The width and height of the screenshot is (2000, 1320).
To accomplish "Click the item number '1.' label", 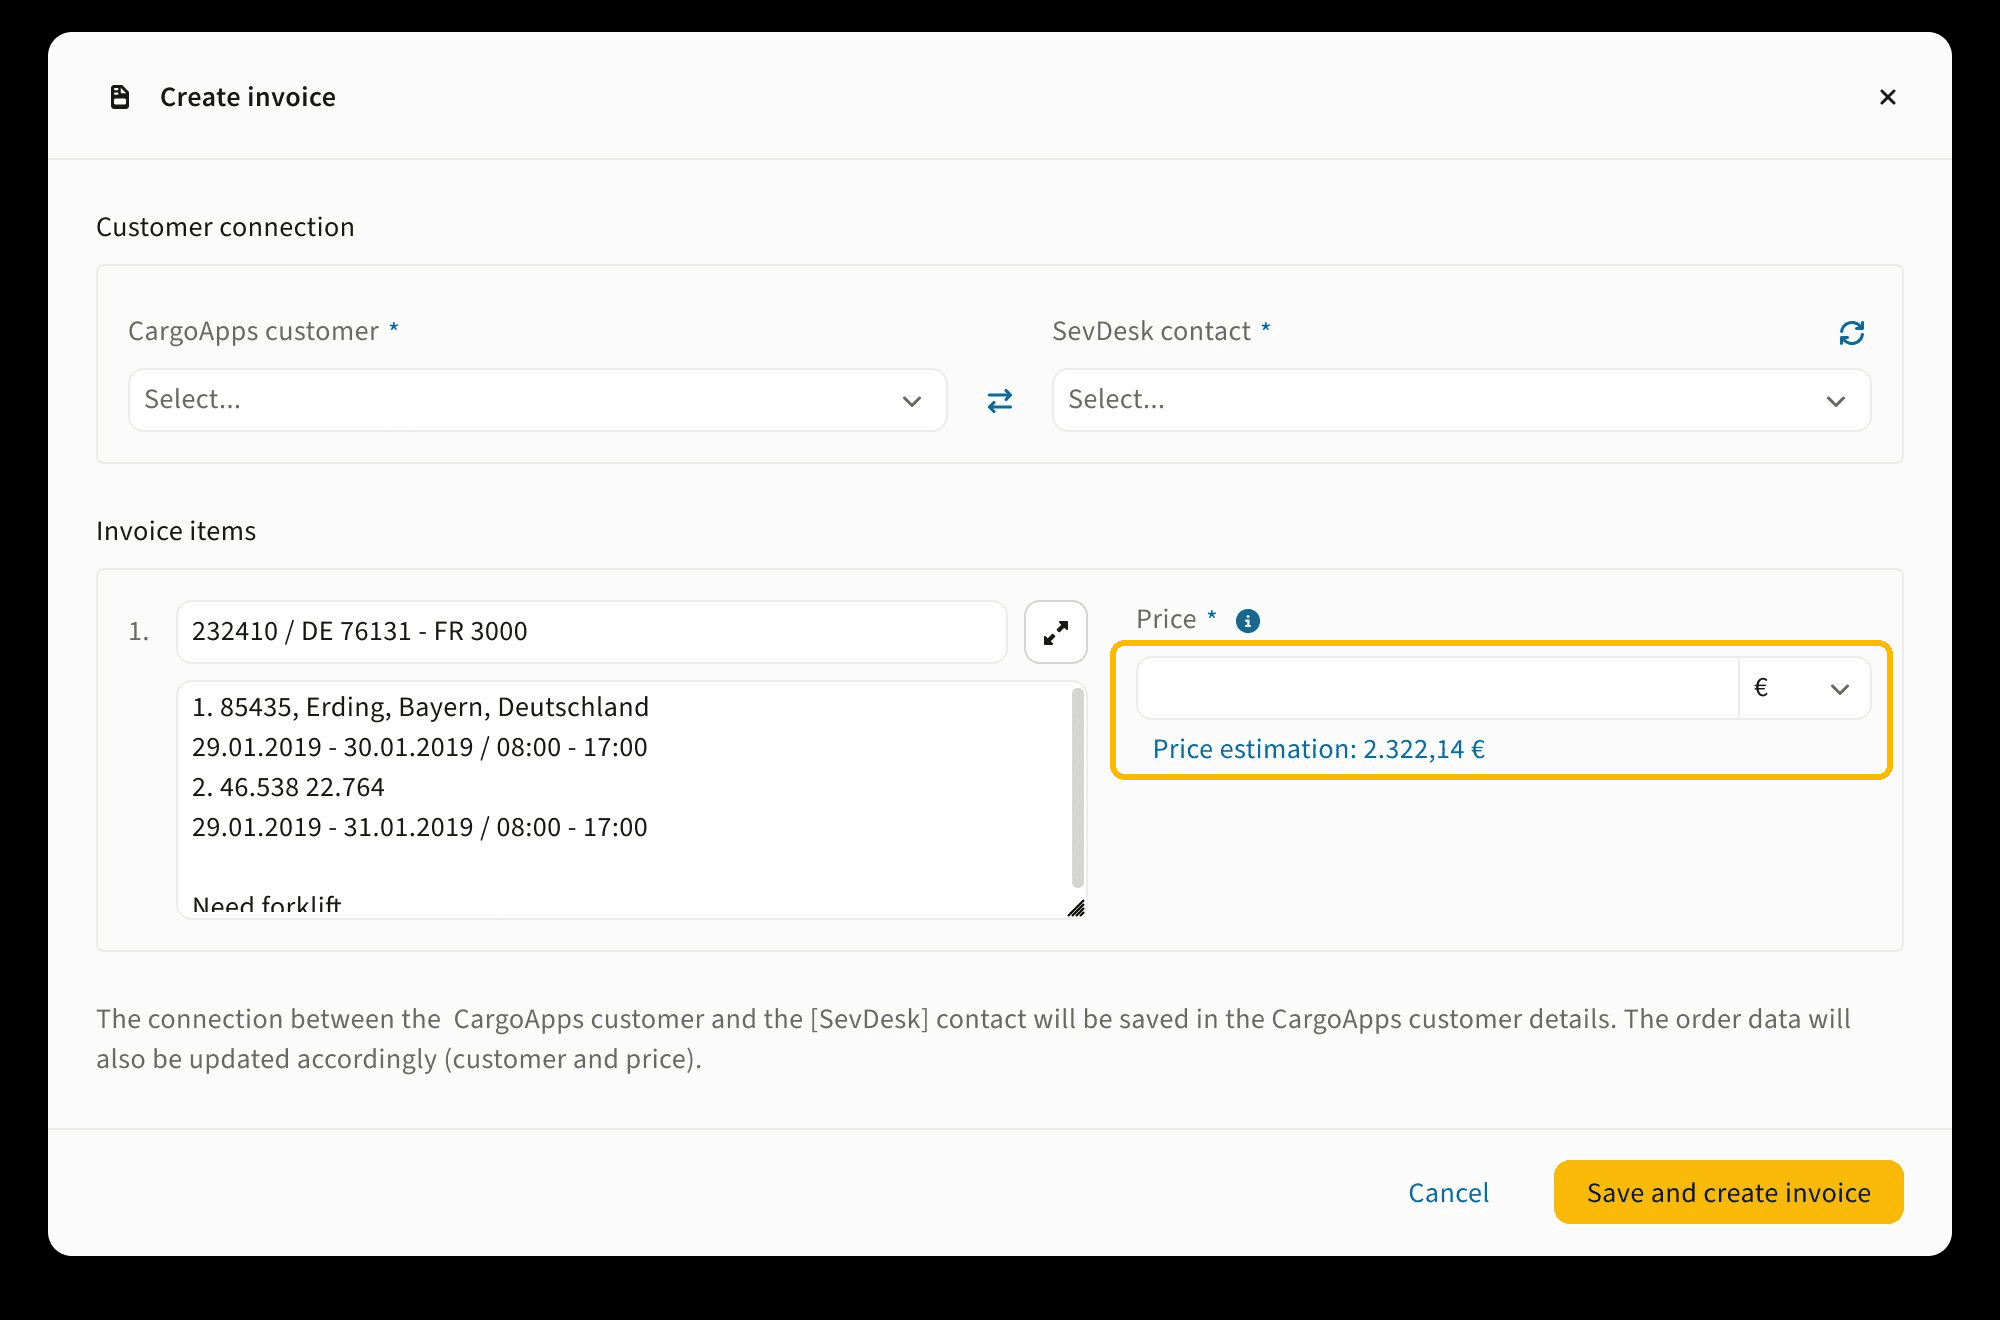I will tap(138, 632).
